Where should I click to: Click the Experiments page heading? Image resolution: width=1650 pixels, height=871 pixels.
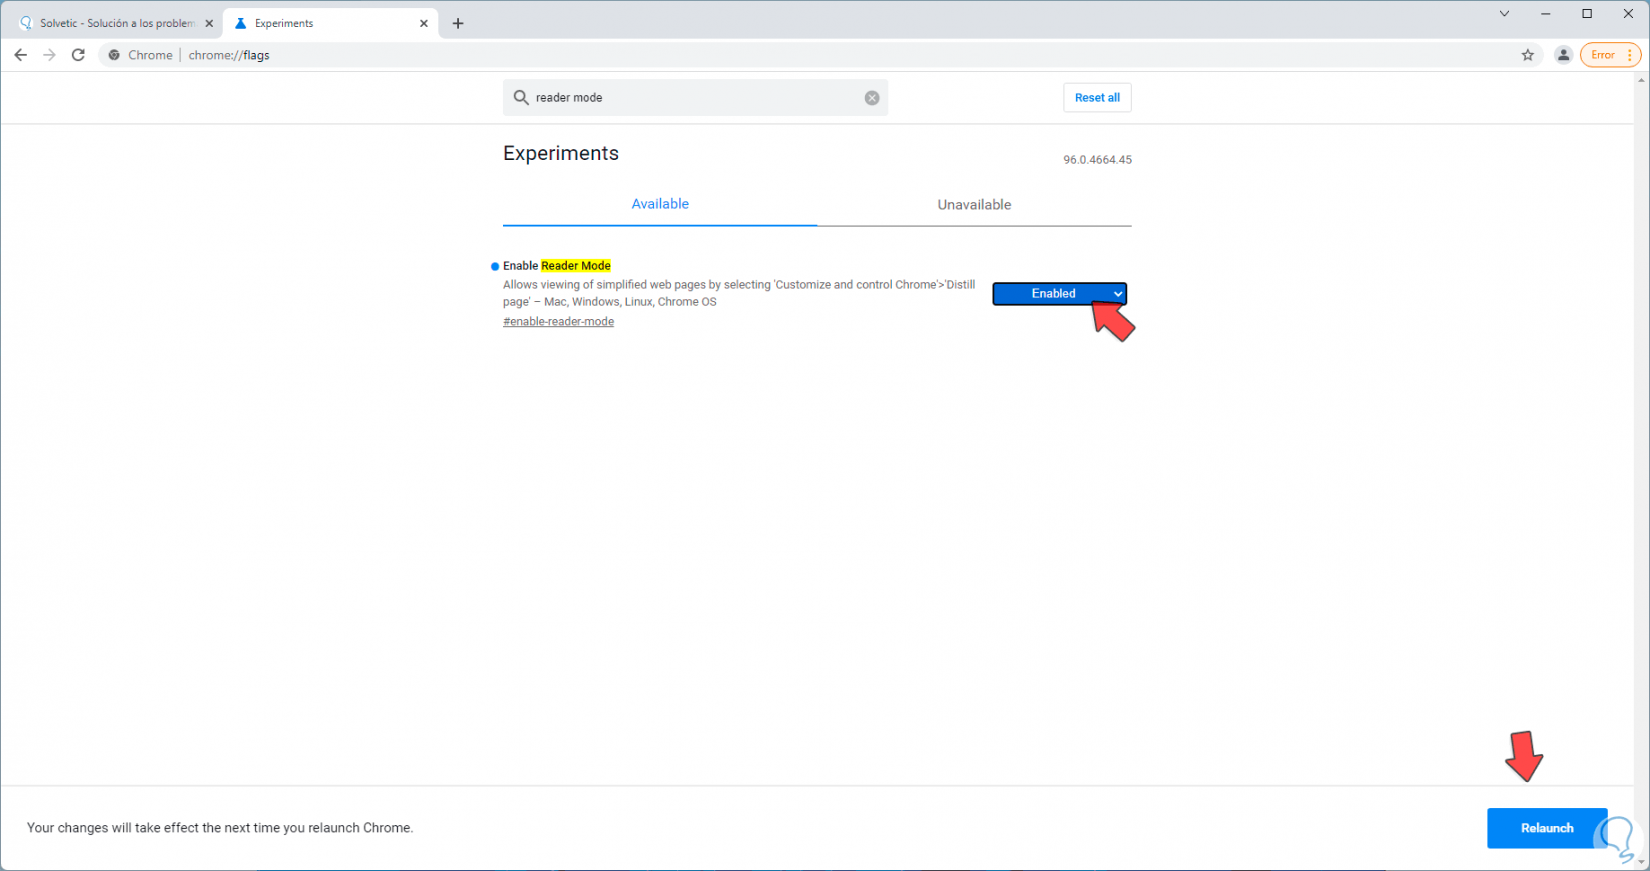tap(561, 153)
